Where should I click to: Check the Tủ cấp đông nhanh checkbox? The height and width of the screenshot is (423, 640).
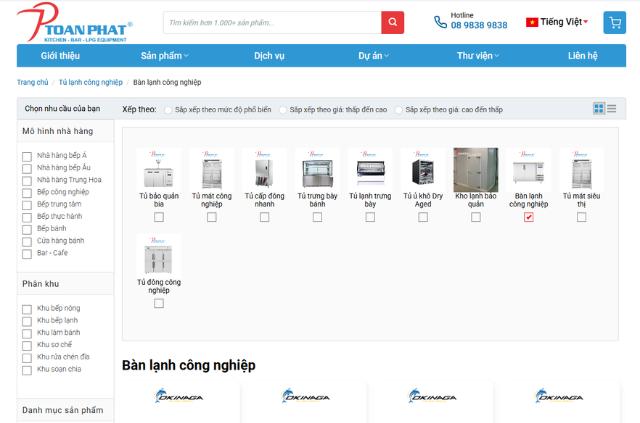click(264, 217)
